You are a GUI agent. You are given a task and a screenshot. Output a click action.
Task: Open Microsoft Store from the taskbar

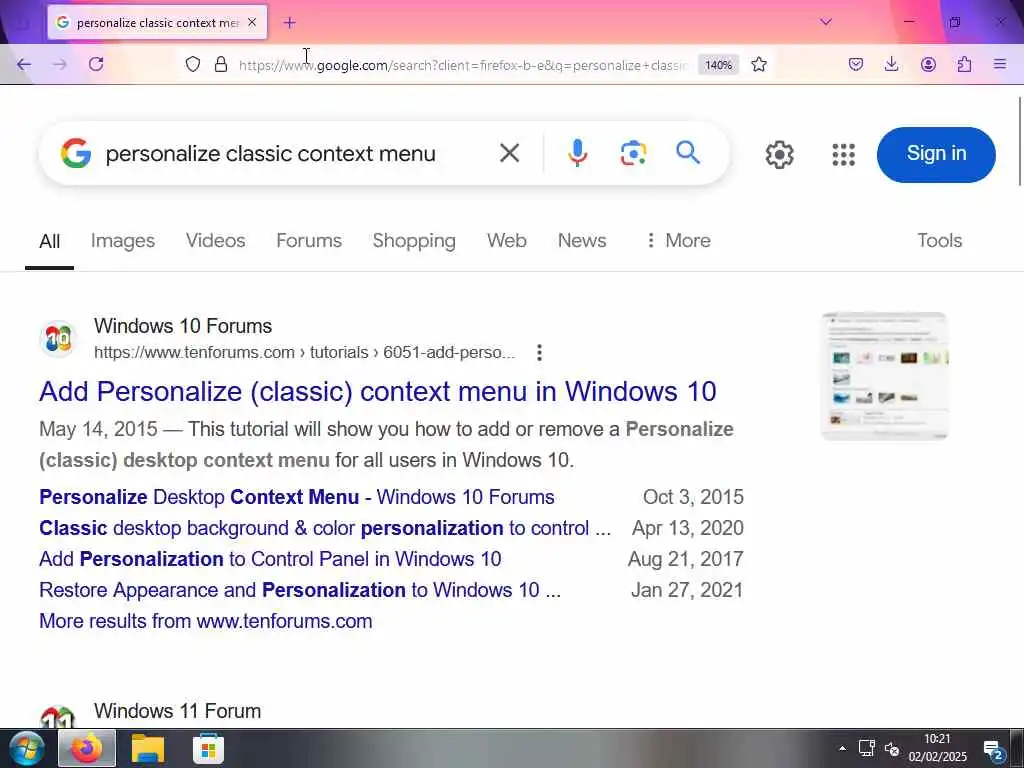point(208,750)
